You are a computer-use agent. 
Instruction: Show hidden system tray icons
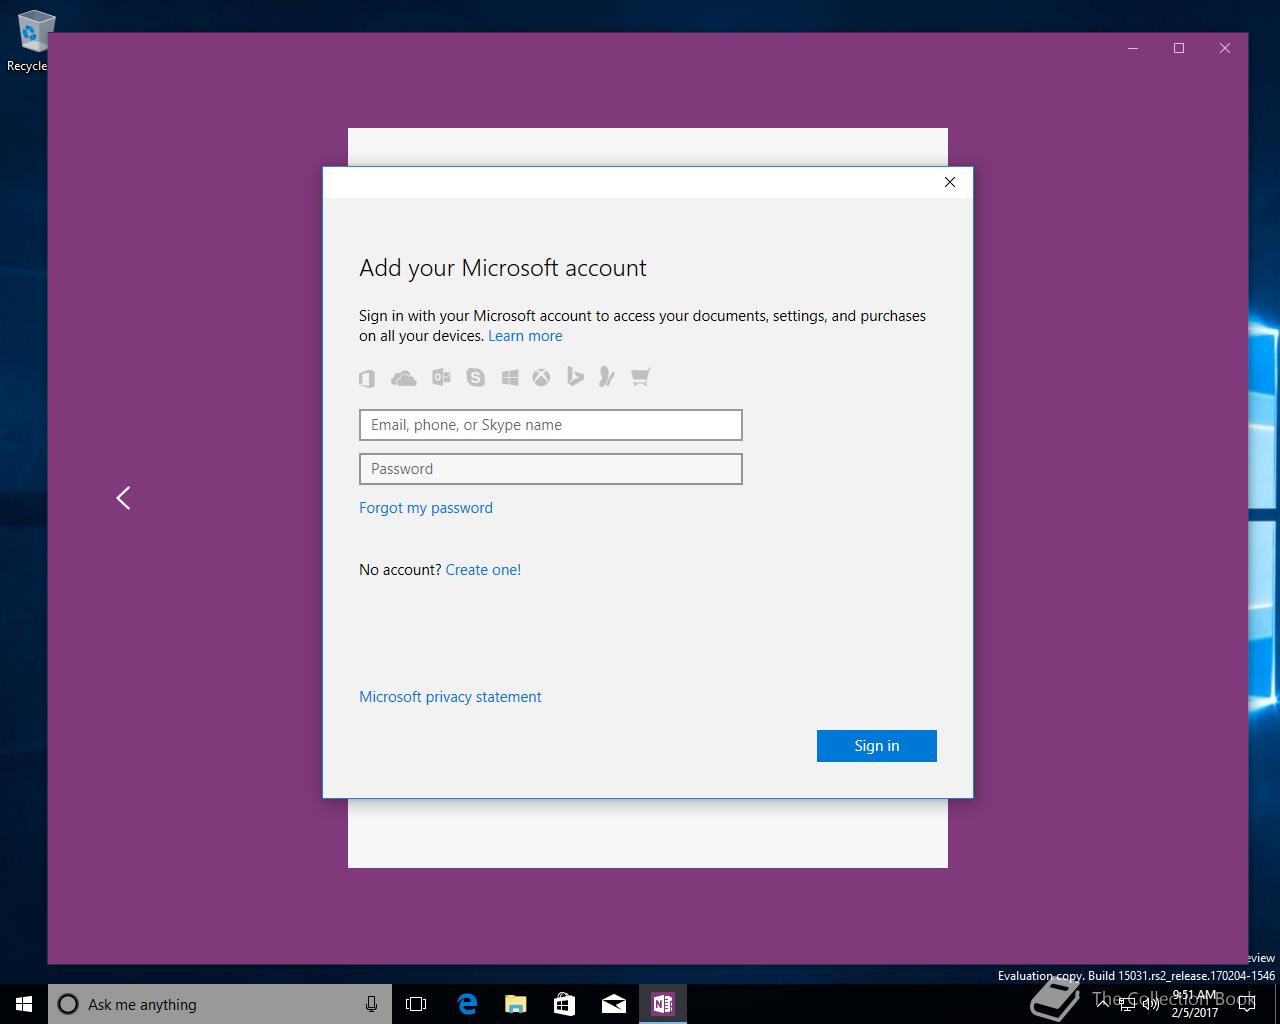click(x=1103, y=1003)
